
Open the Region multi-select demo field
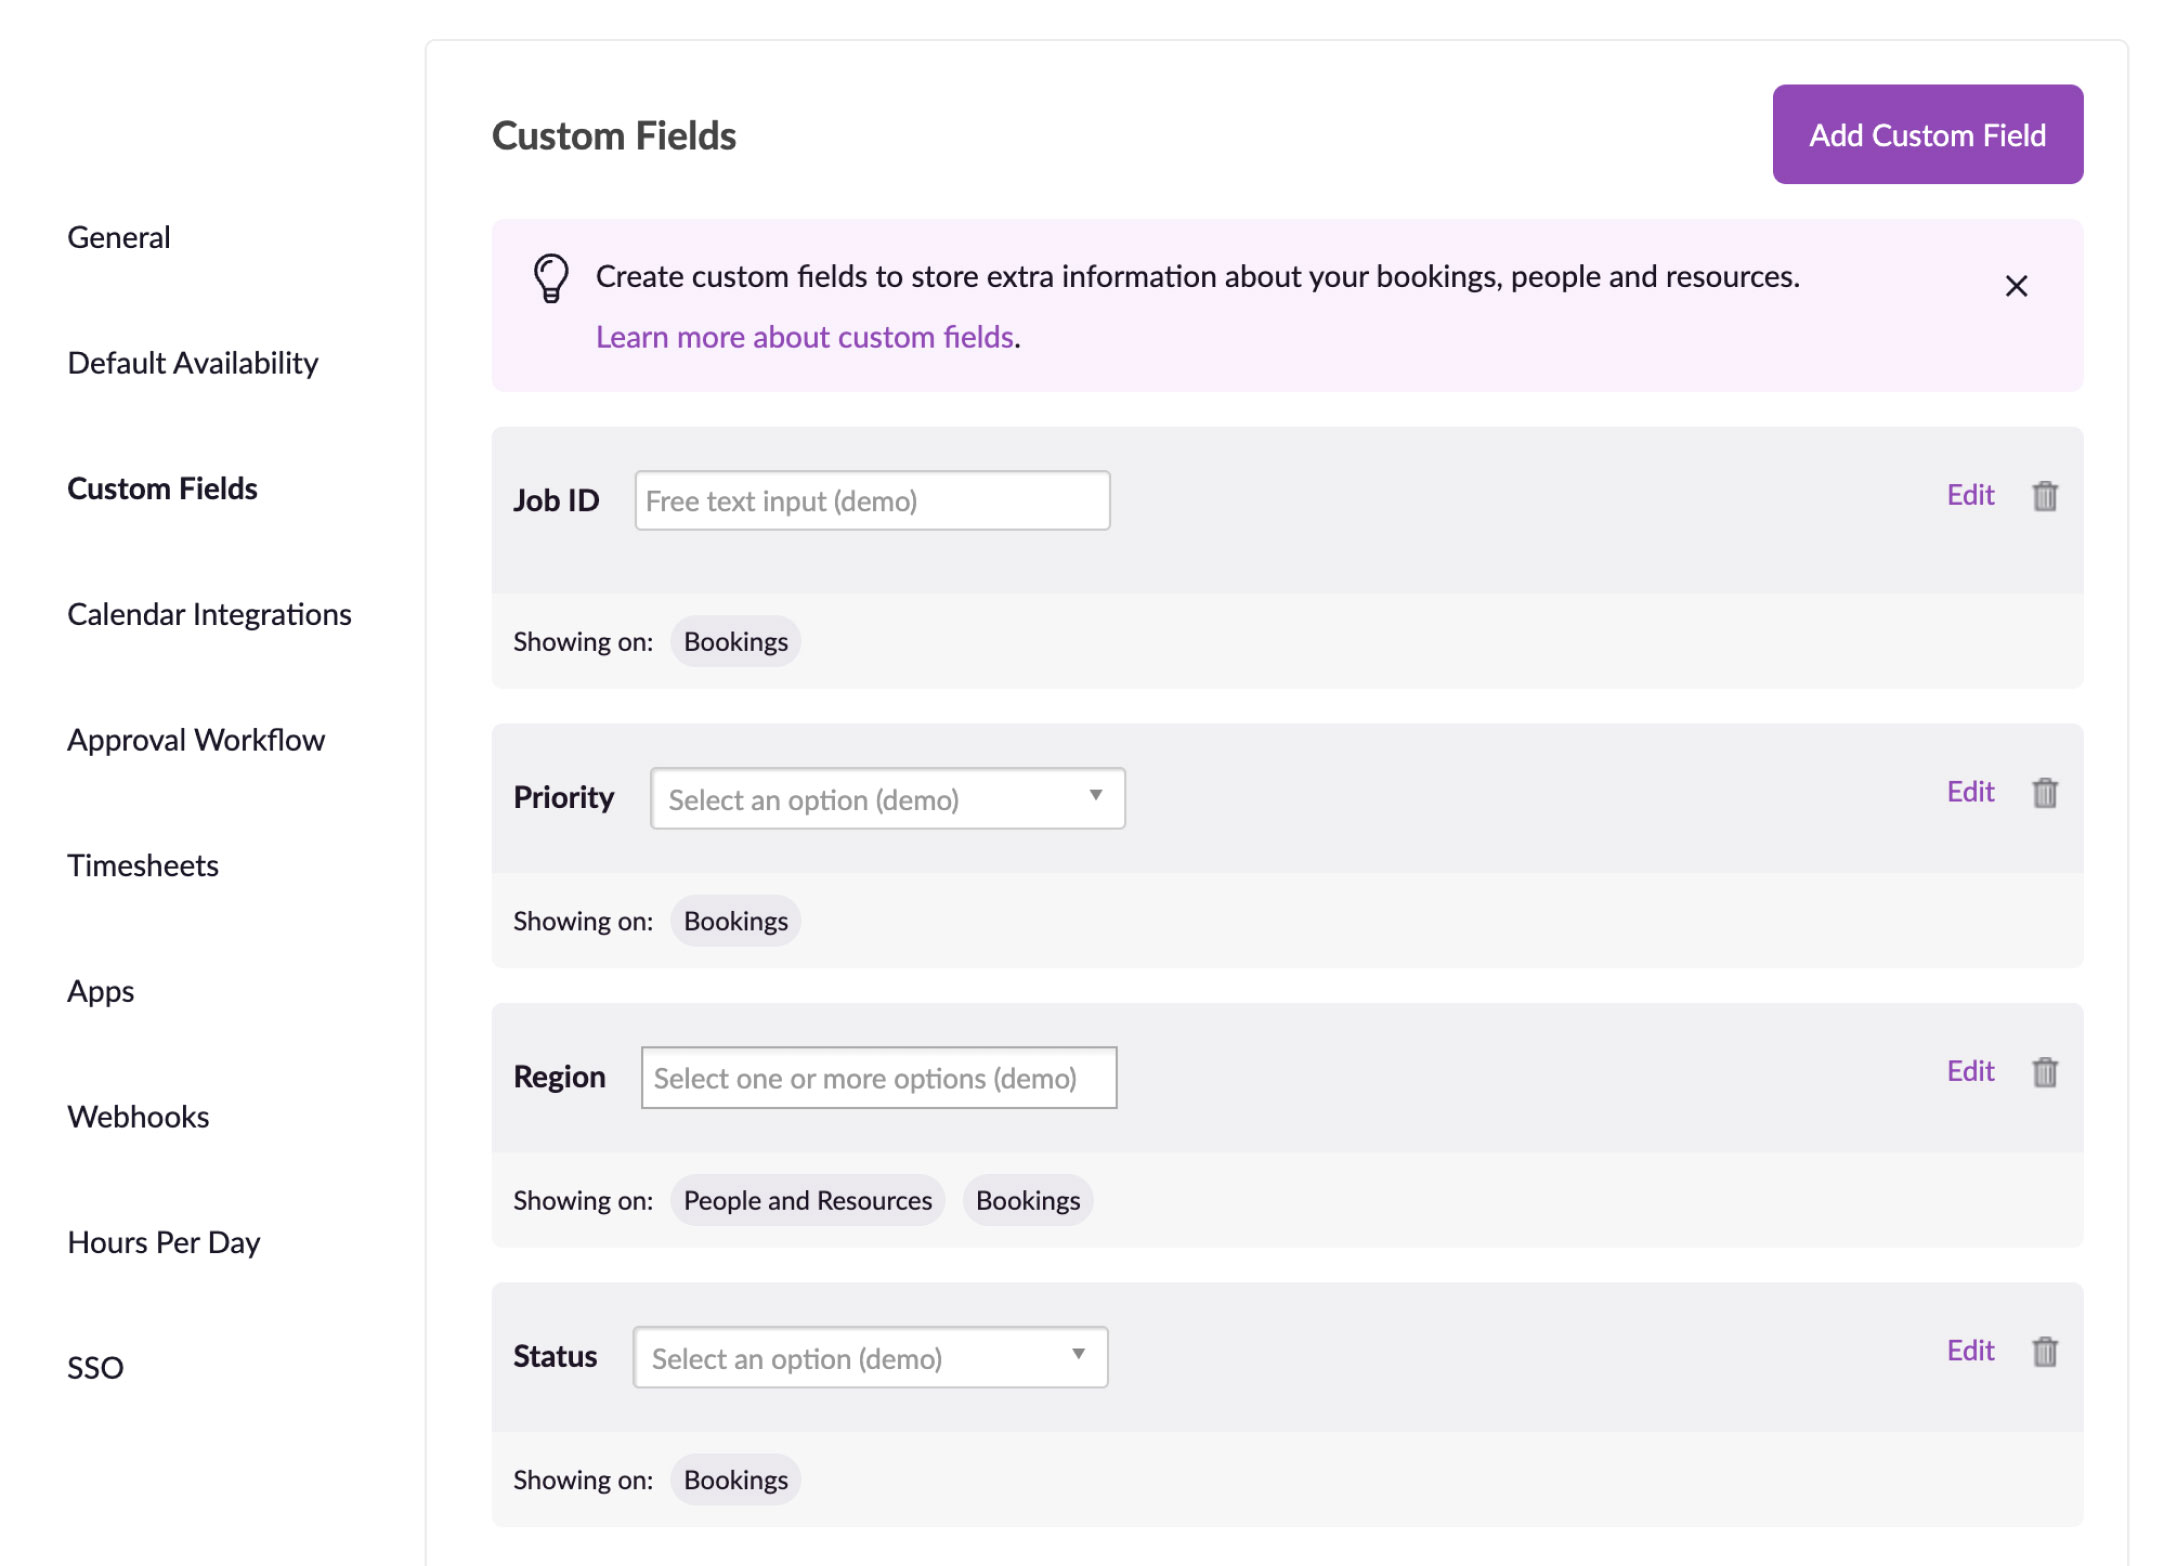pos(879,1078)
